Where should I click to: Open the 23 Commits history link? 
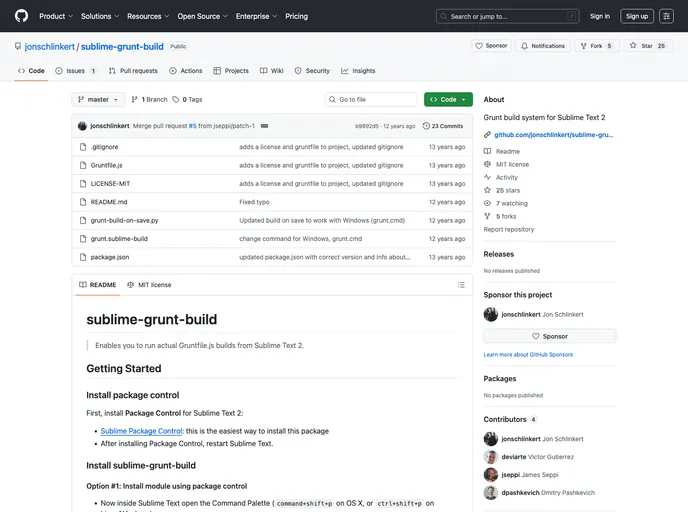click(443, 126)
